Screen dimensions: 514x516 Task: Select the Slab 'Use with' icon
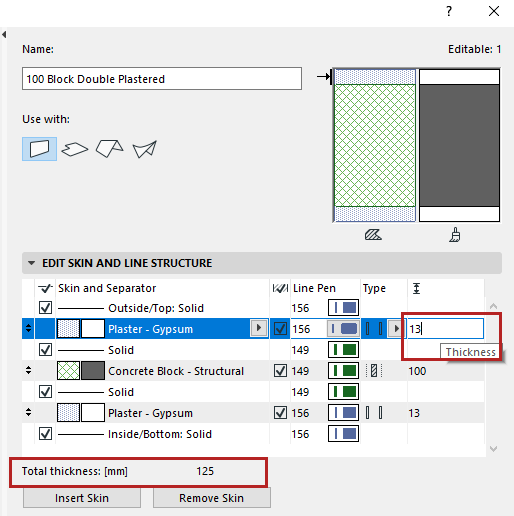[75, 149]
